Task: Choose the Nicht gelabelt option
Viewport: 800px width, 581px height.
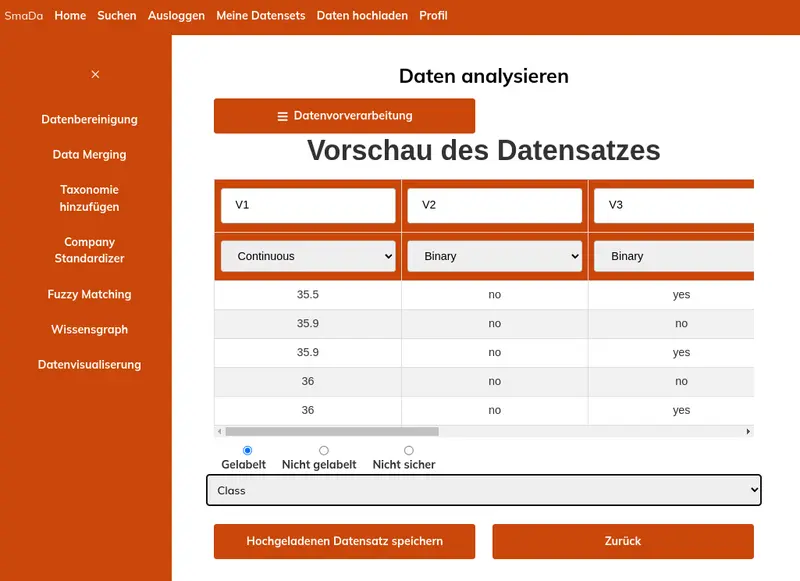Action: click(323, 451)
